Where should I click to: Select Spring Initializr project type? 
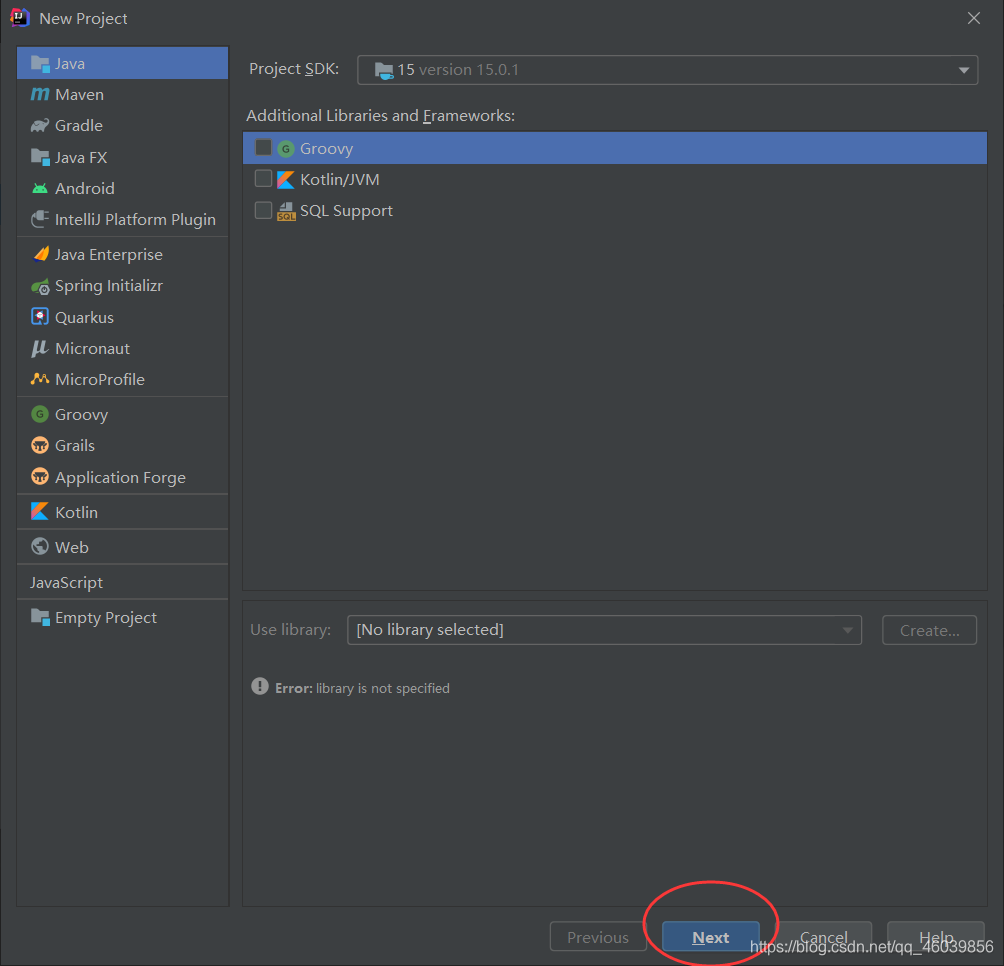pos(122,286)
